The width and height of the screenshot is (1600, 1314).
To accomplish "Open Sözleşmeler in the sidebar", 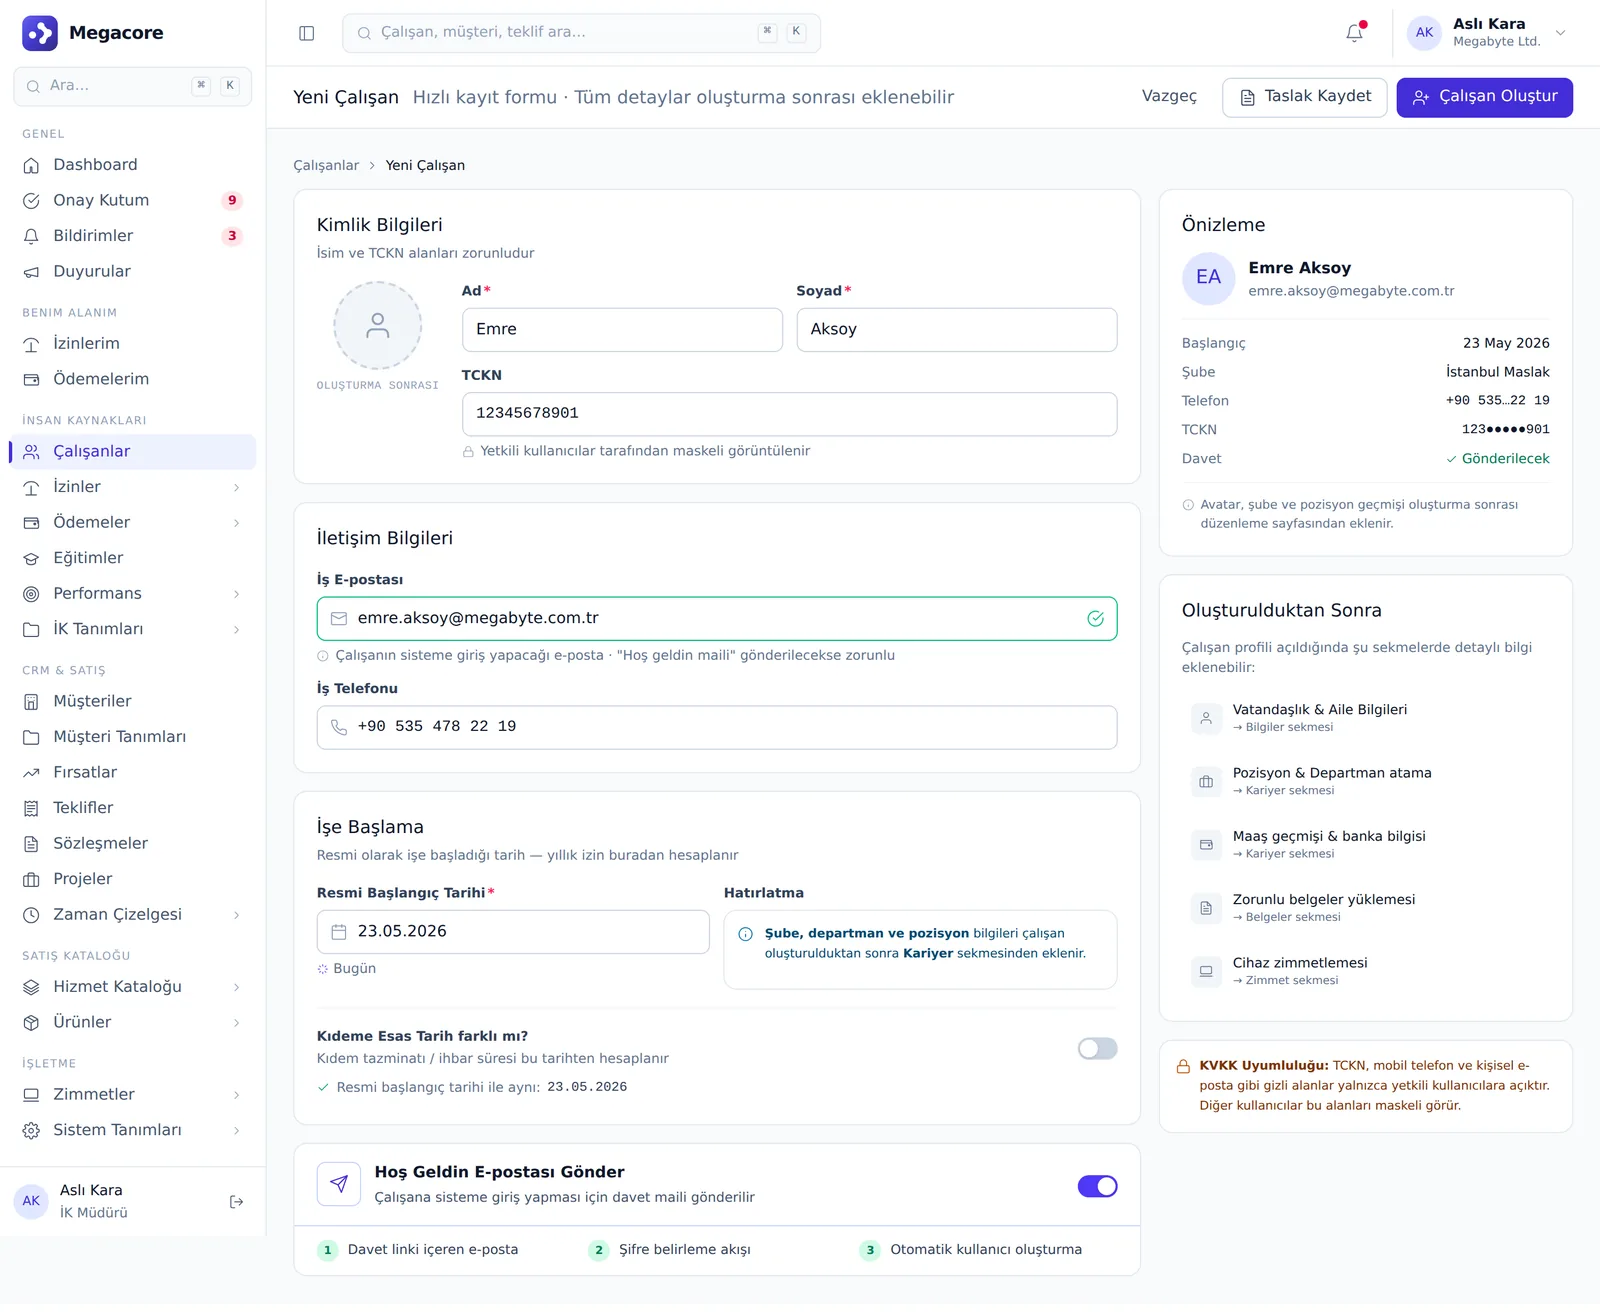I will tap(132, 844).
